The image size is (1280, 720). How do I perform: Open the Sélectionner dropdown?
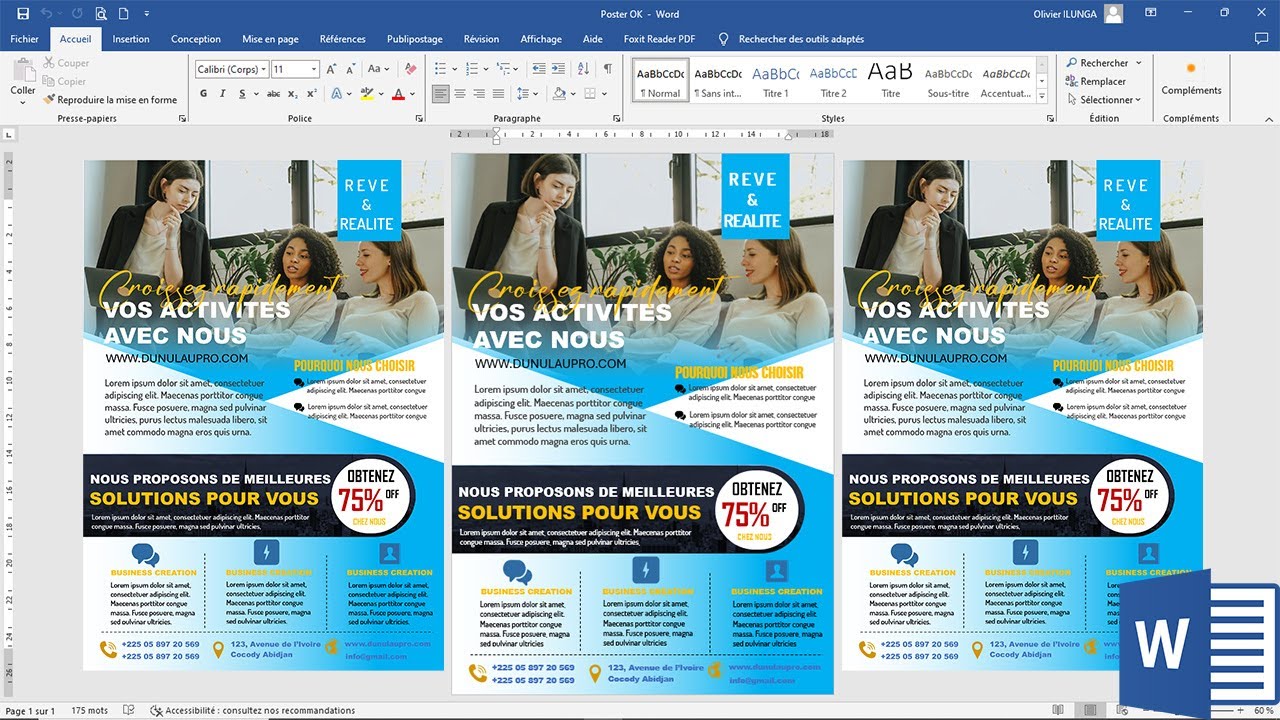point(1104,100)
